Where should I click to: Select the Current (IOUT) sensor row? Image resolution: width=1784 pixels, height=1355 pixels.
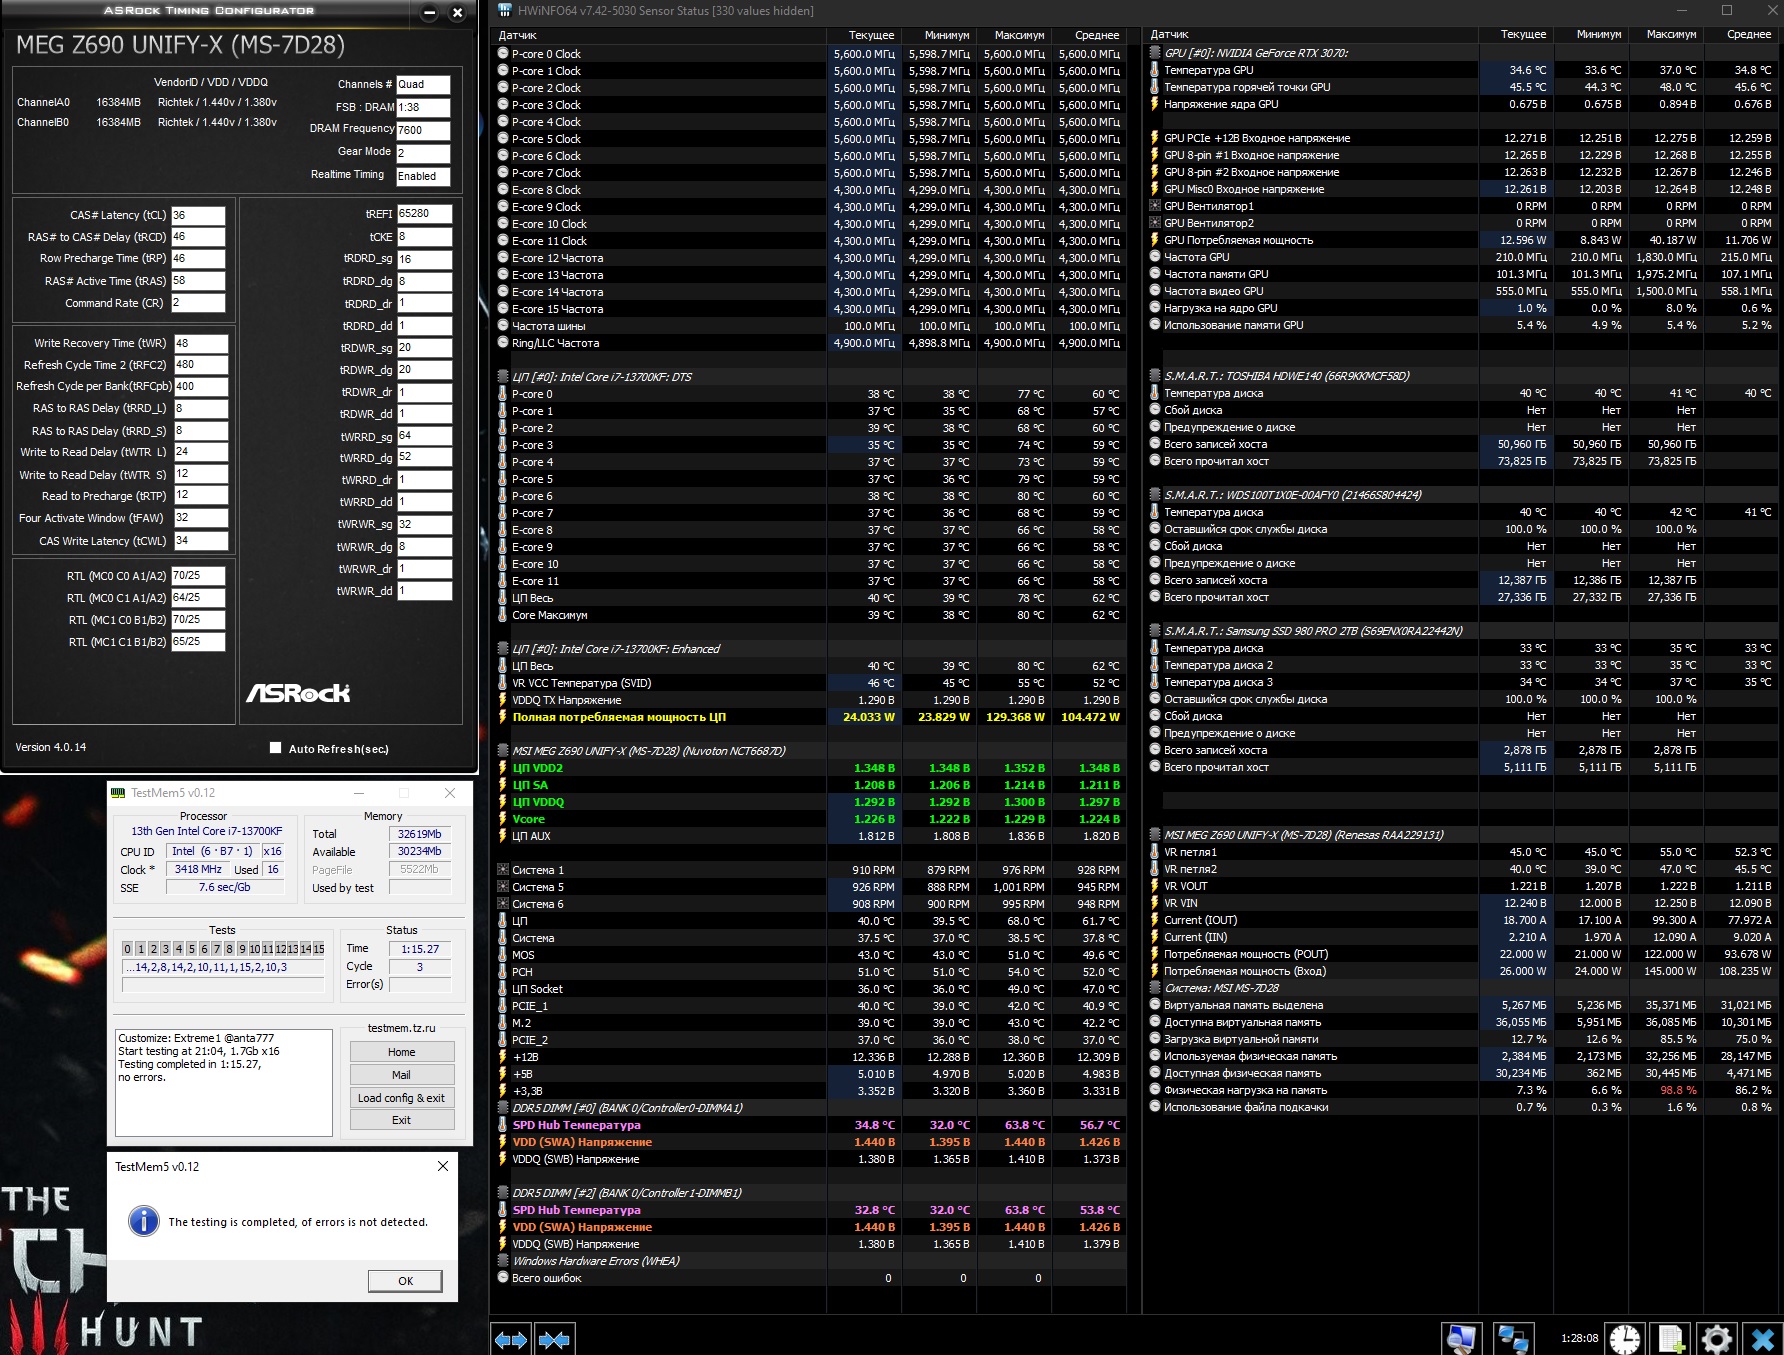coord(1462,920)
